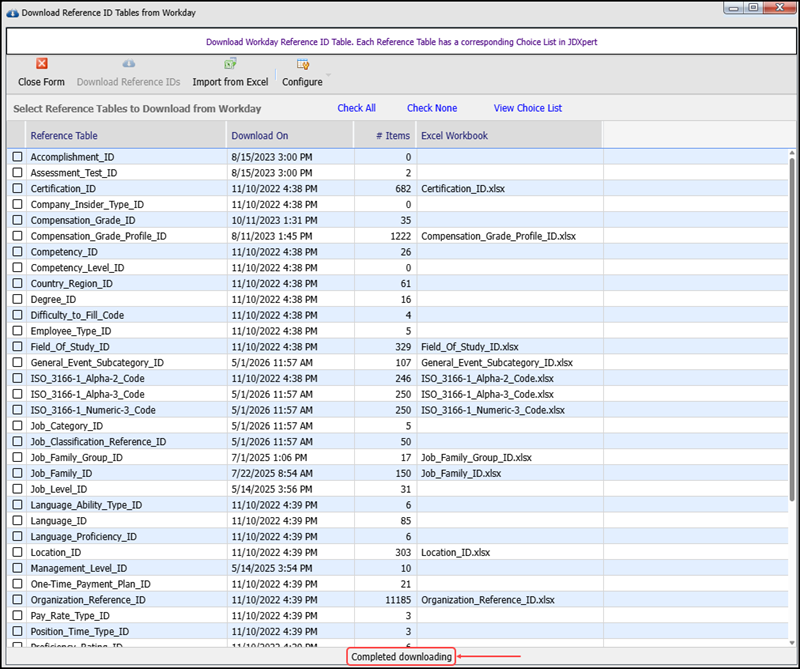800x669 pixels.
Task: Maximize the Download Reference ID Tables window
Action: coord(753,8)
